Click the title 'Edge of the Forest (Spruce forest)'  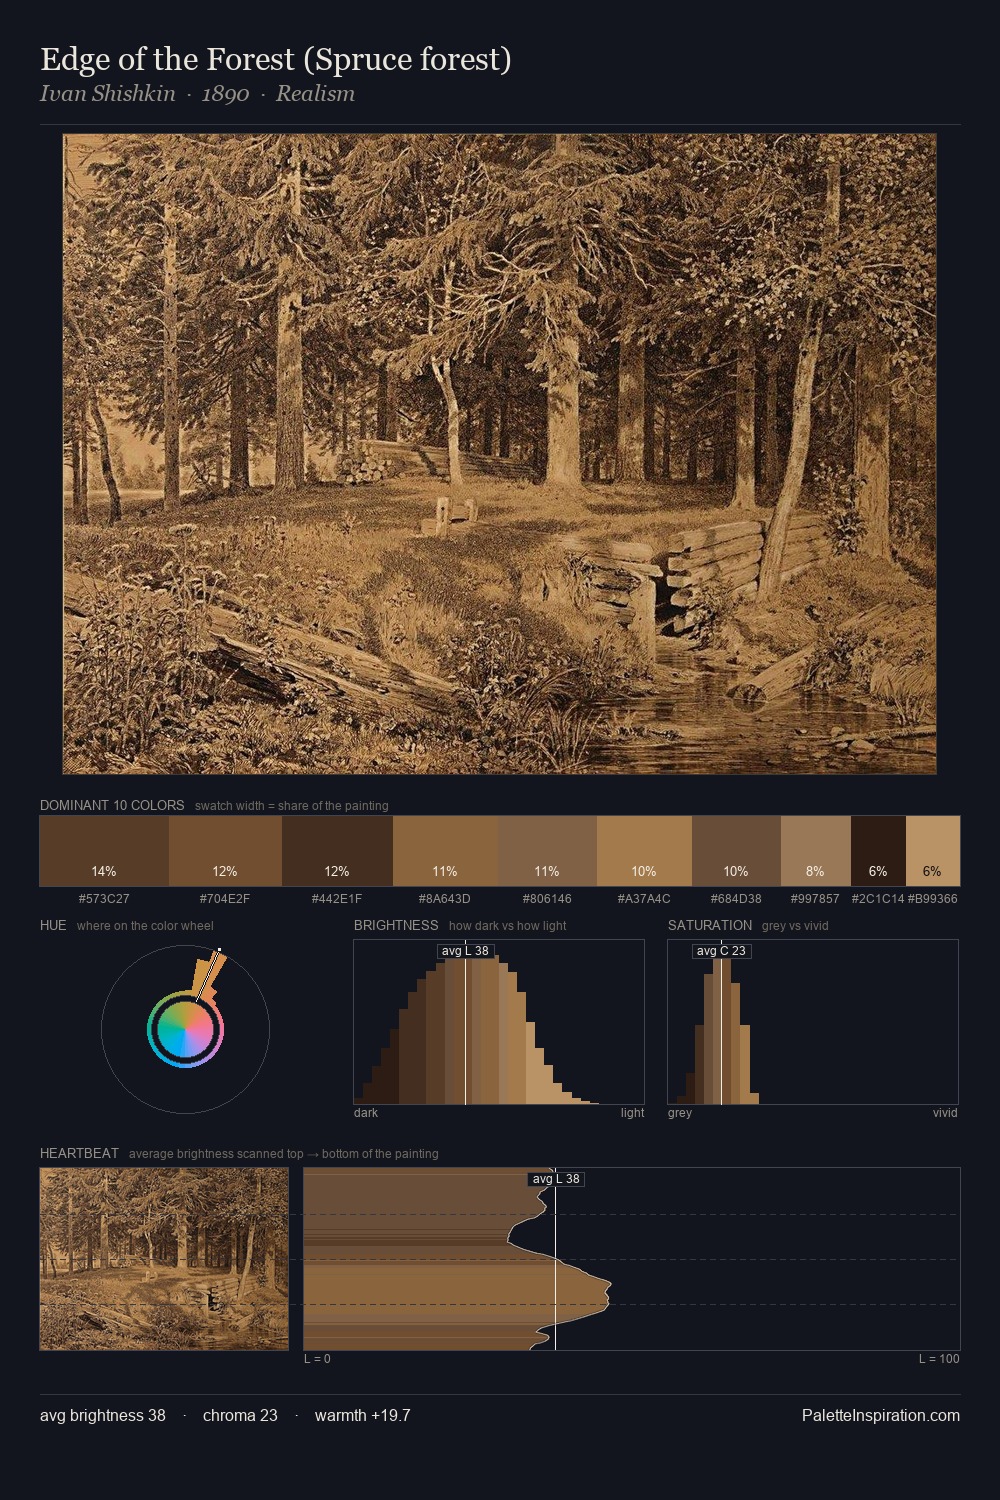point(276,60)
